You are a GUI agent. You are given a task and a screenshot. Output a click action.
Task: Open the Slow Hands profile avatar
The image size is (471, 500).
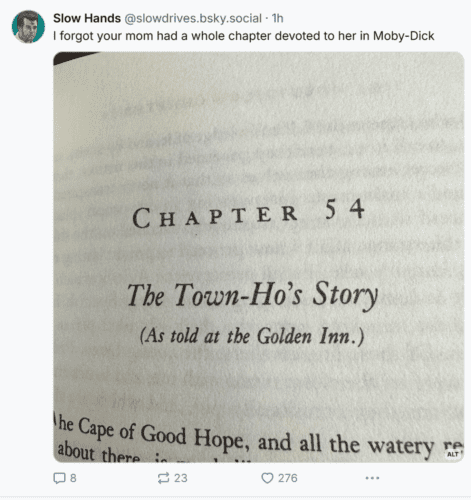point(28,27)
